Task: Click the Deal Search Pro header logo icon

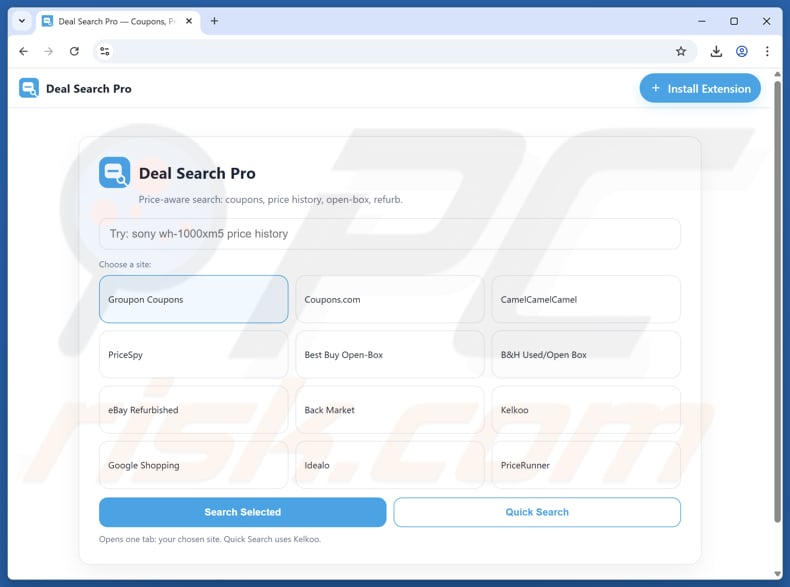Action: coord(29,88)
